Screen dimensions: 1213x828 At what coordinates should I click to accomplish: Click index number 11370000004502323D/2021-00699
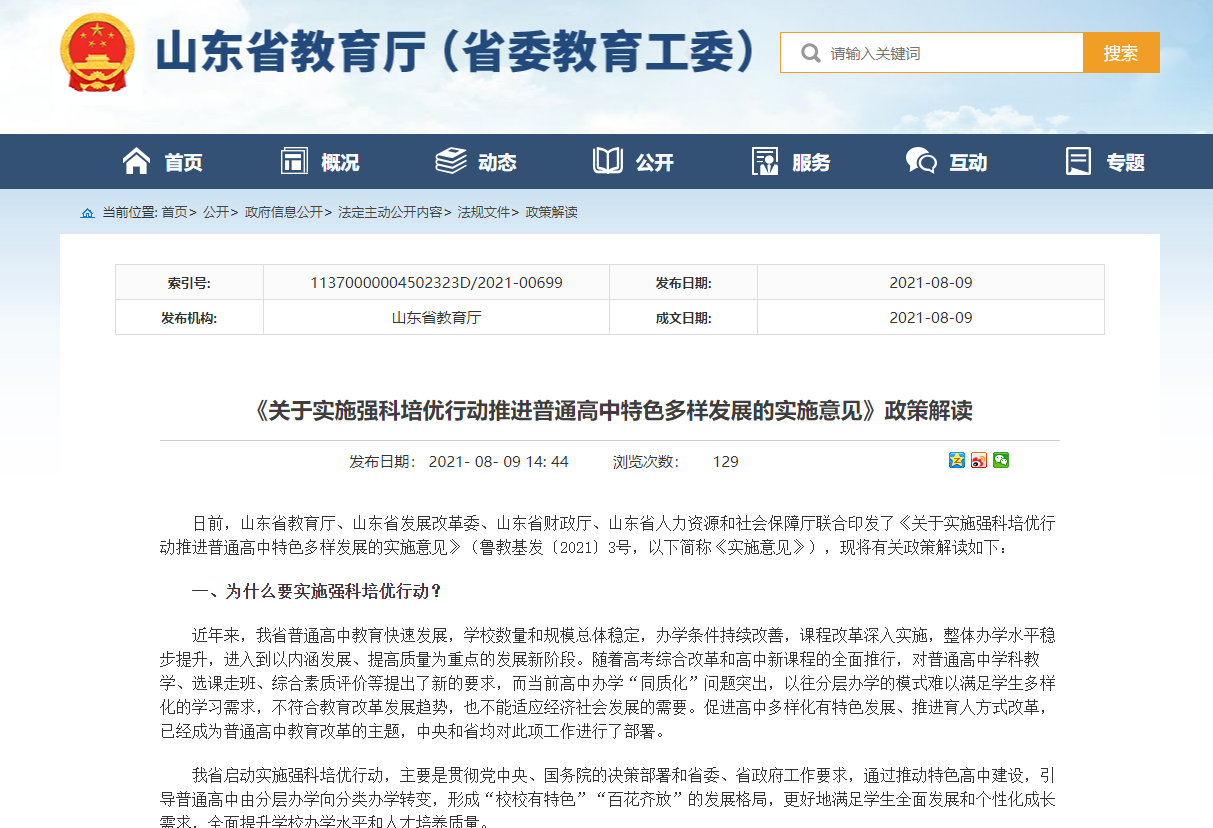pyautogui.click(x=436, y=283)
